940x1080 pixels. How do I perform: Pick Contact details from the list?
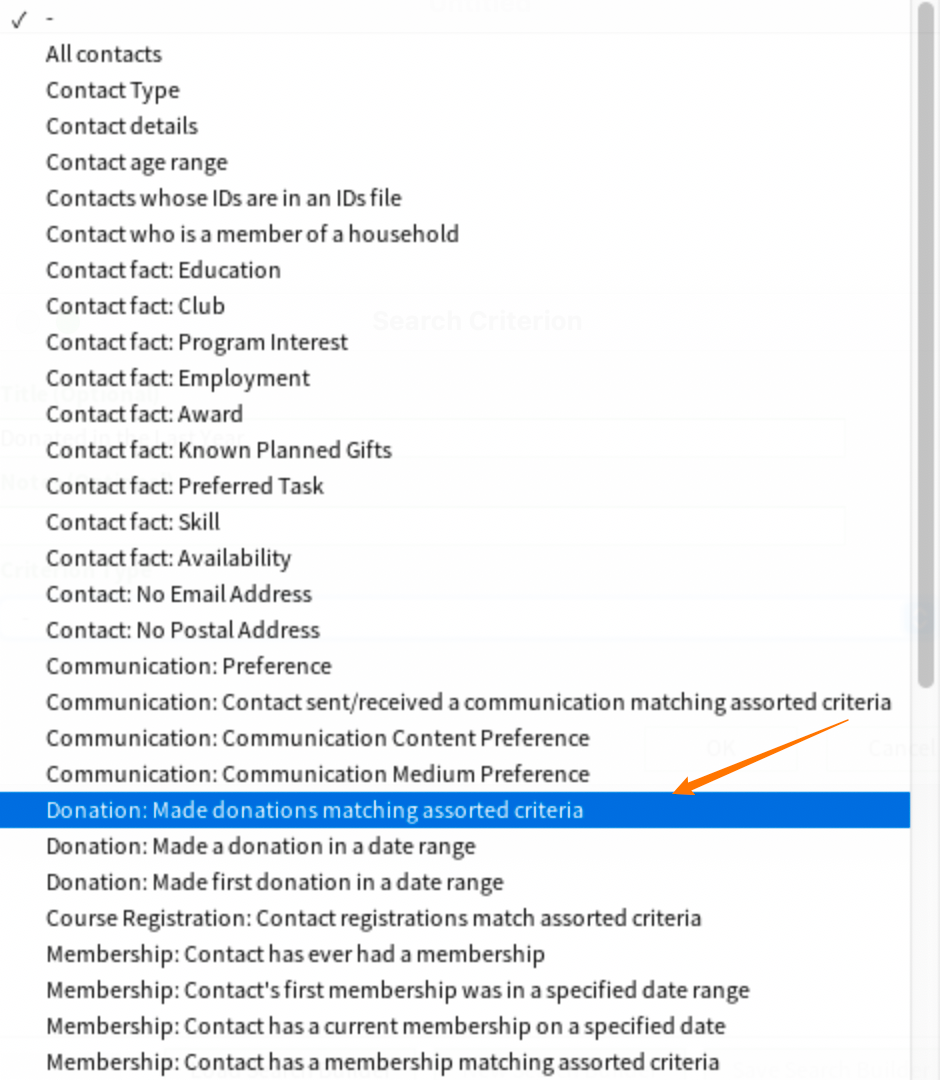455,126
